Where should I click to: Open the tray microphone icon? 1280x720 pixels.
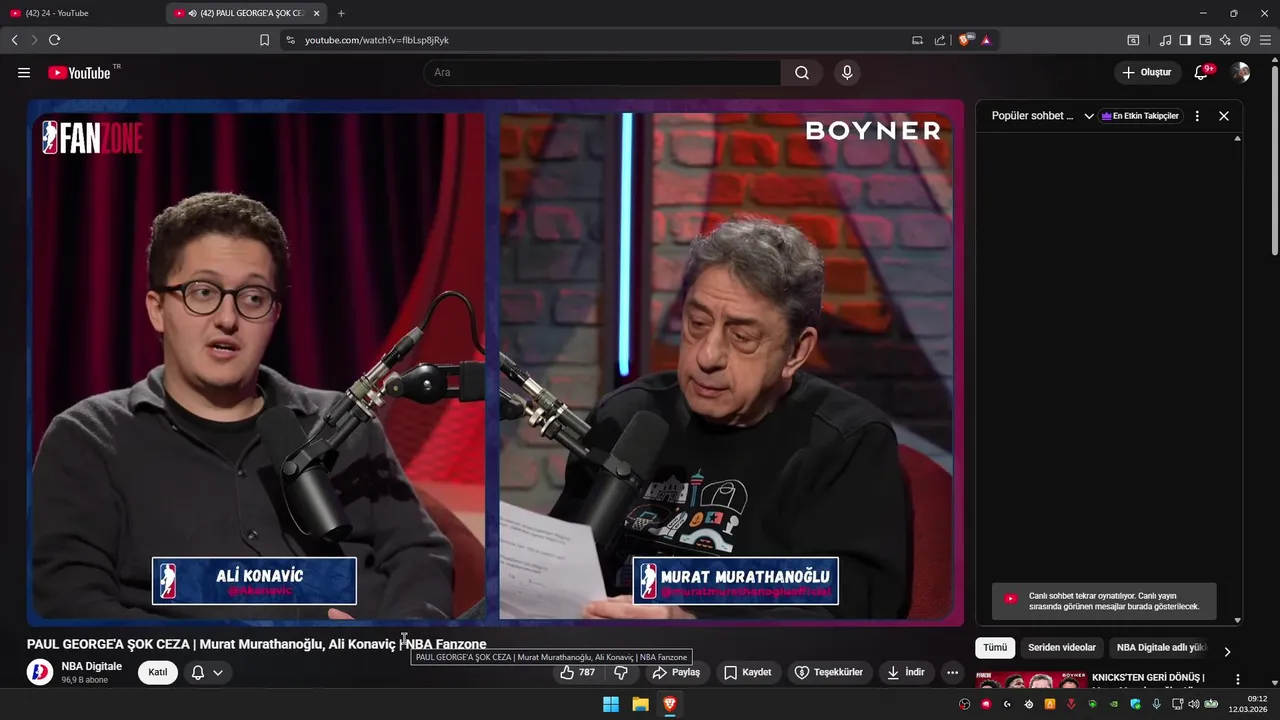(x=1156, y=704)
